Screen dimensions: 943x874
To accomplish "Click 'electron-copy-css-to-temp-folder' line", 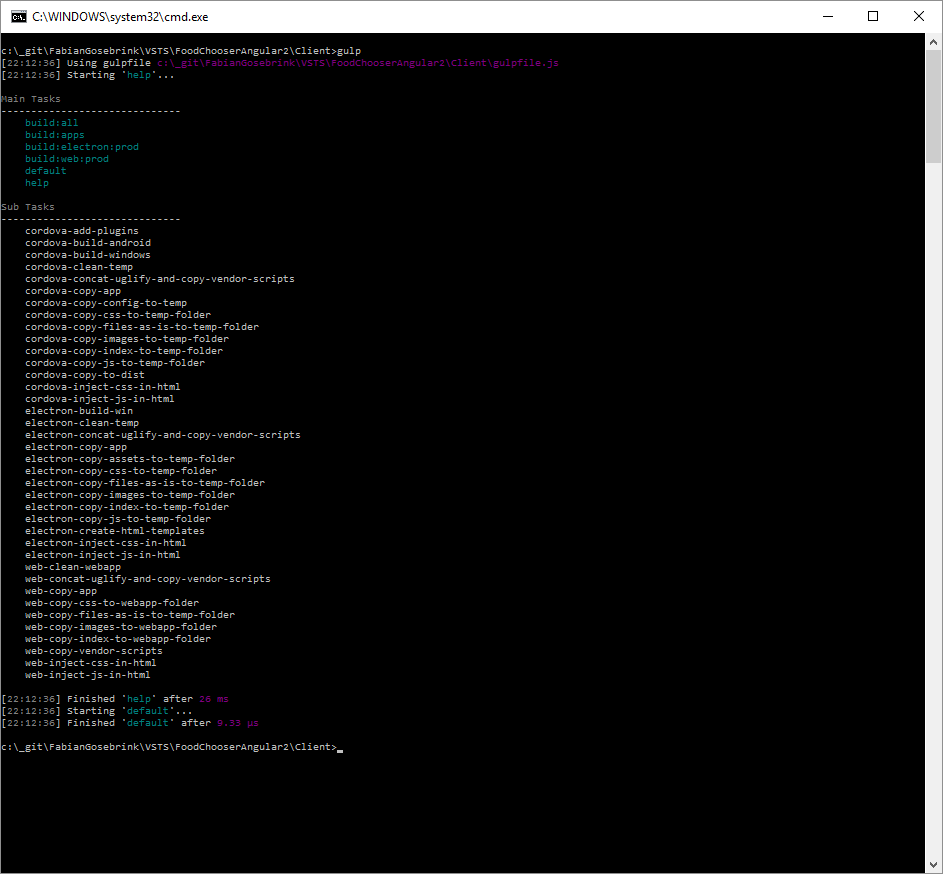I will [121, 471].
